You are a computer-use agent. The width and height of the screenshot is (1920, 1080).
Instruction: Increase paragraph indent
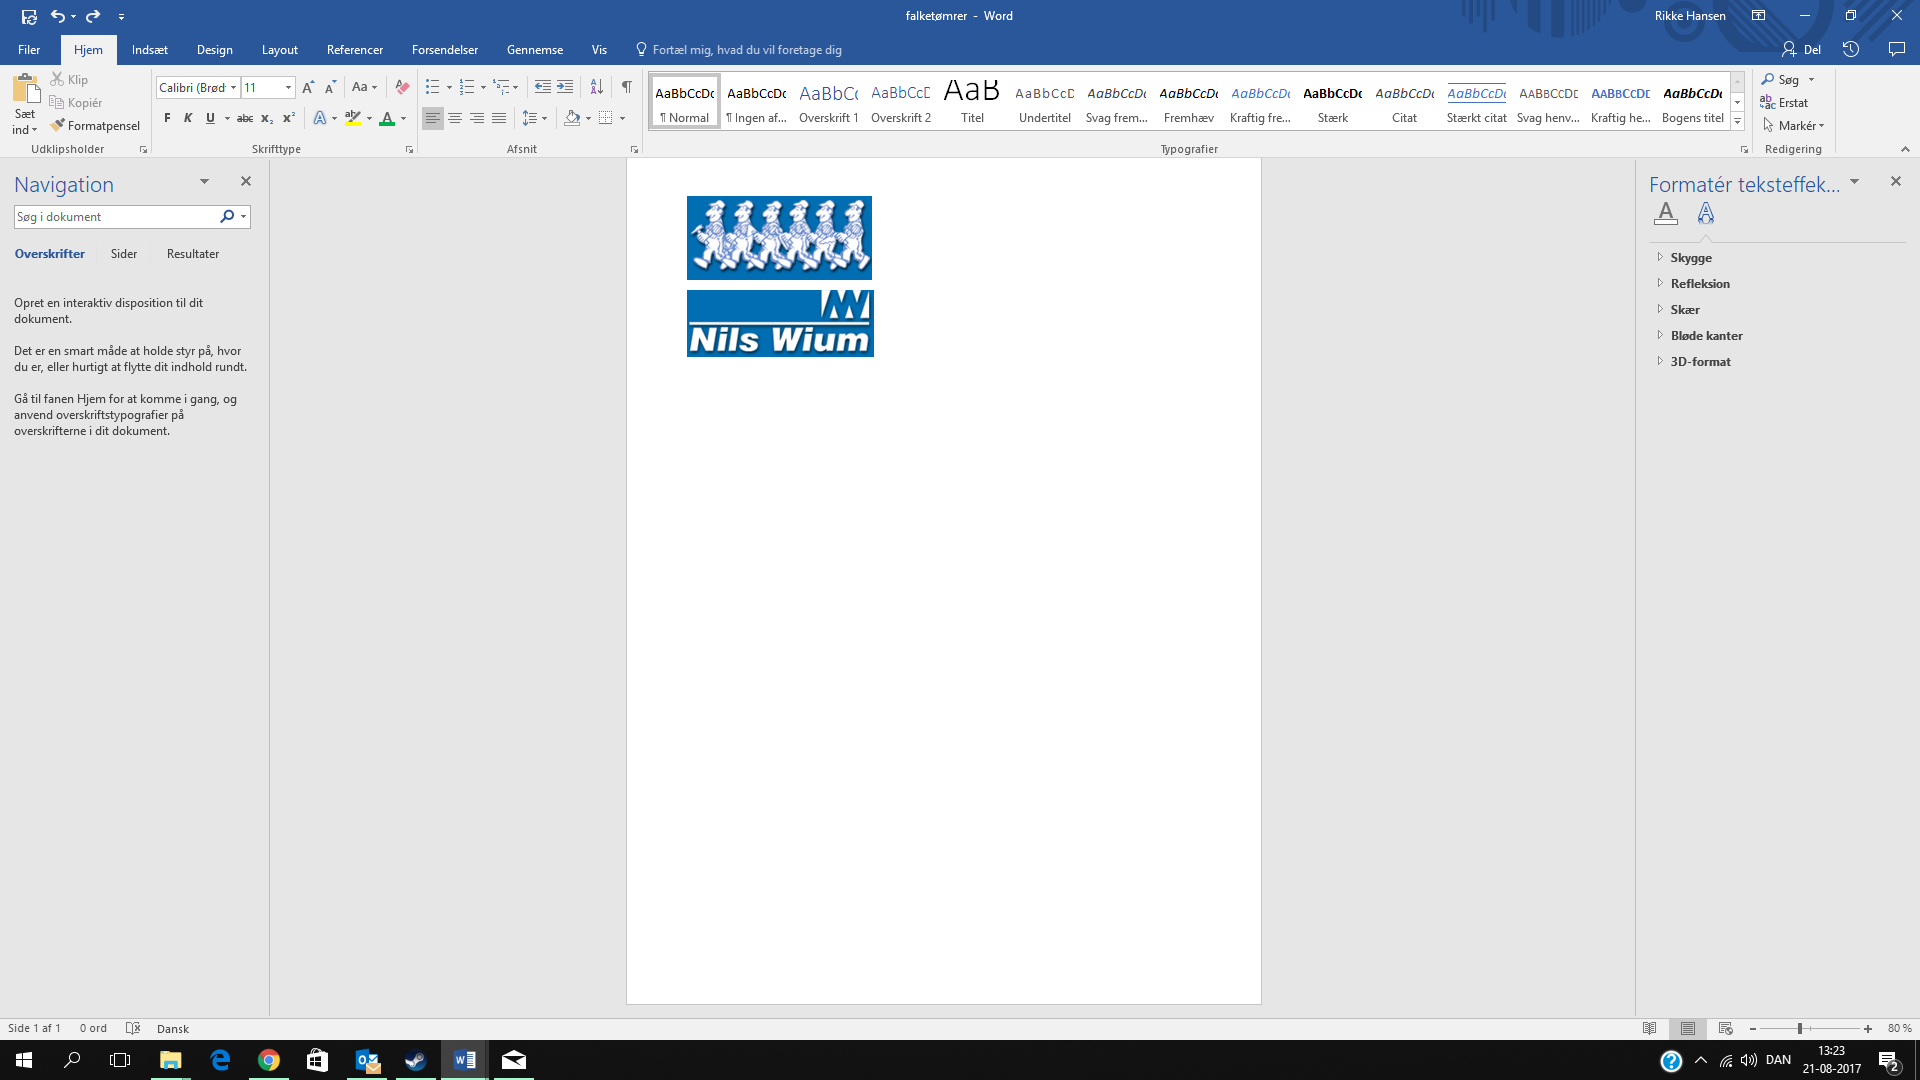point(565,87)
